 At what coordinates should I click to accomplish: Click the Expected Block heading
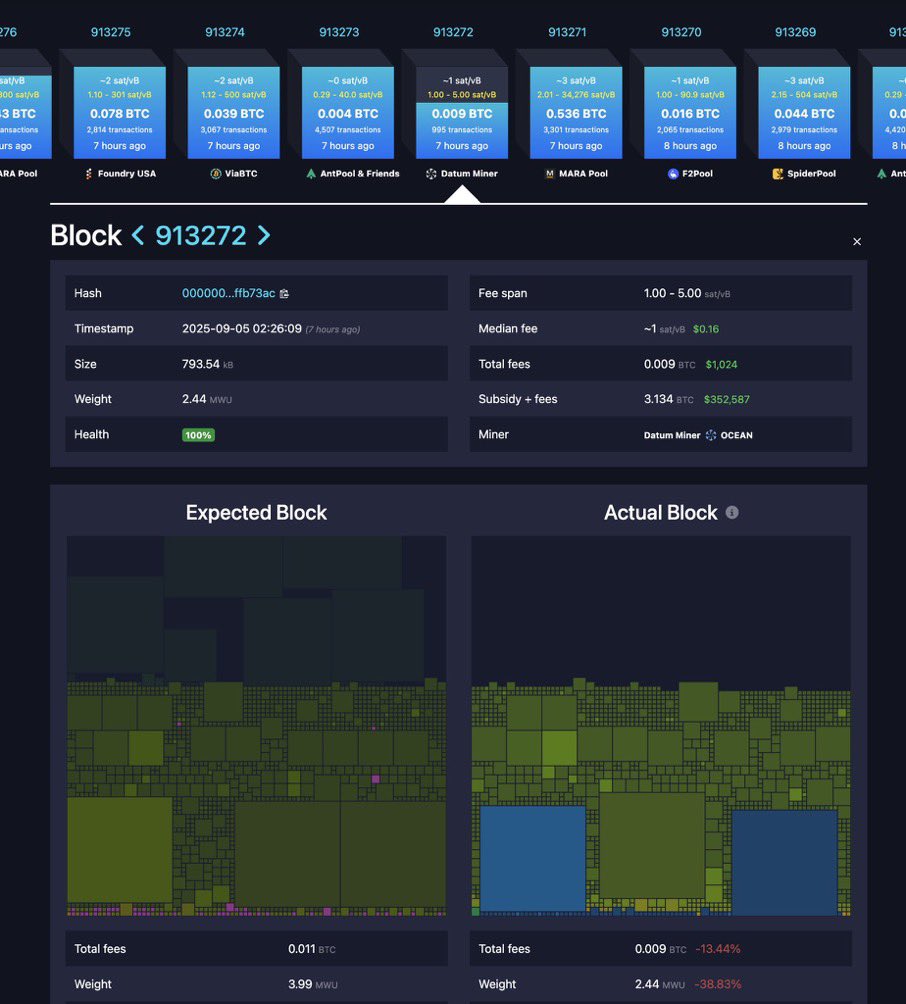256,512
